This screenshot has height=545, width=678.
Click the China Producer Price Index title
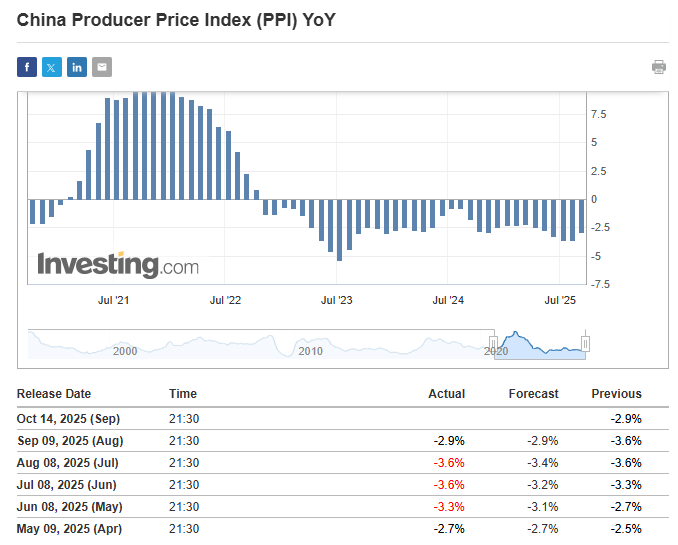pos(176,20)
